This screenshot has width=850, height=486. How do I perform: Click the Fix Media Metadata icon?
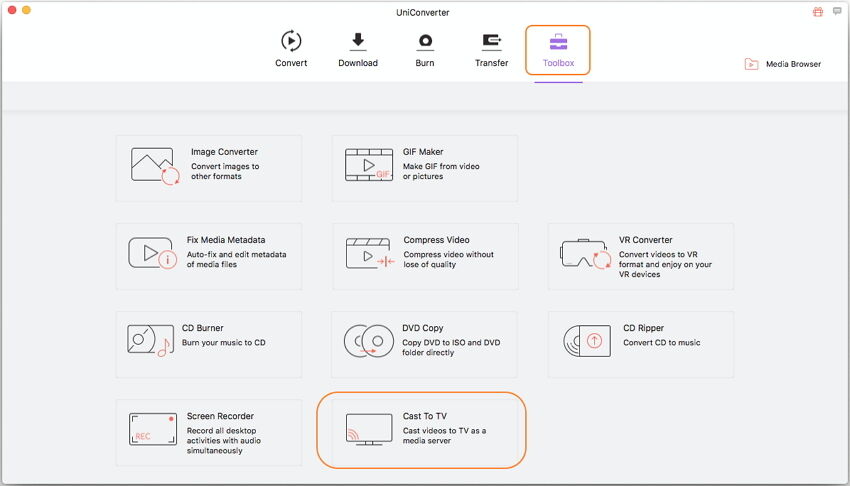153,253
